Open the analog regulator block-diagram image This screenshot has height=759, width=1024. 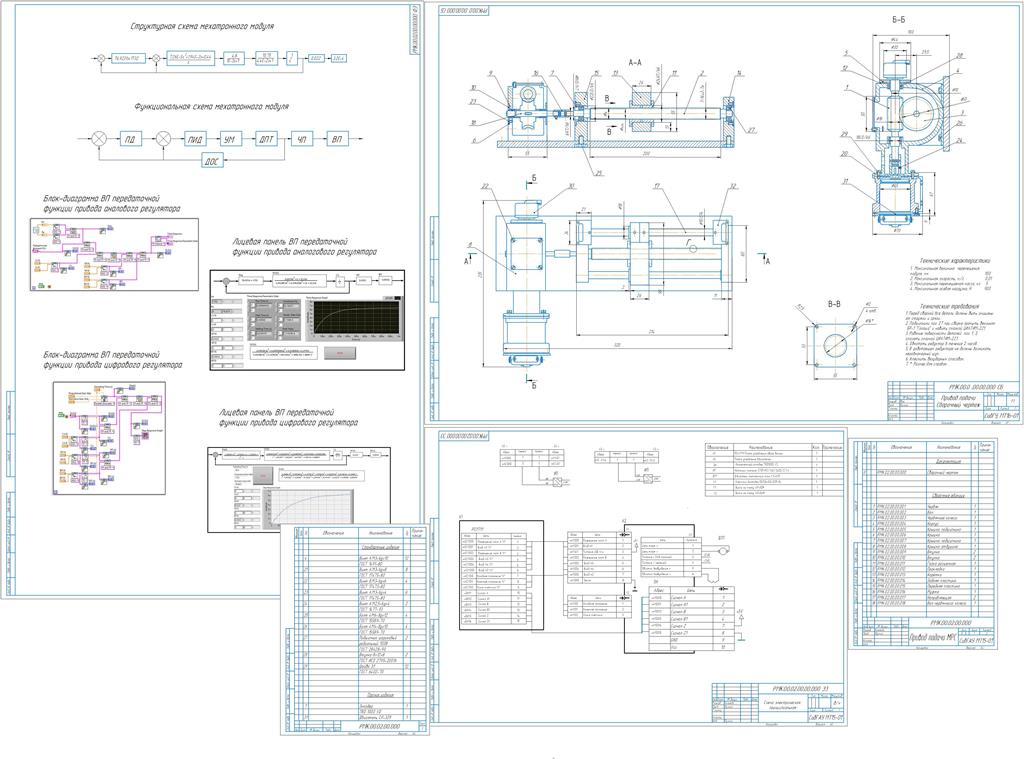point(114,255)
